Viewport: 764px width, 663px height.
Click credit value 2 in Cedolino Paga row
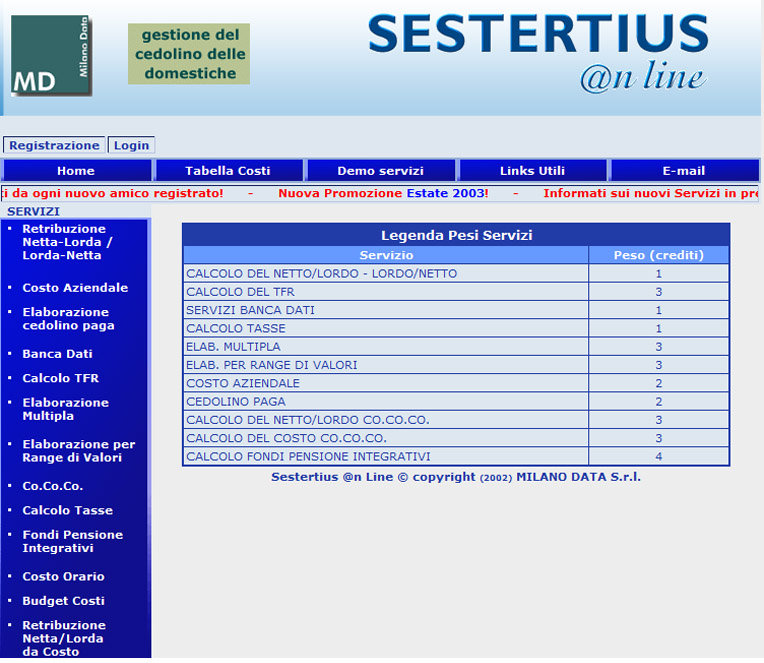[659, 402]
